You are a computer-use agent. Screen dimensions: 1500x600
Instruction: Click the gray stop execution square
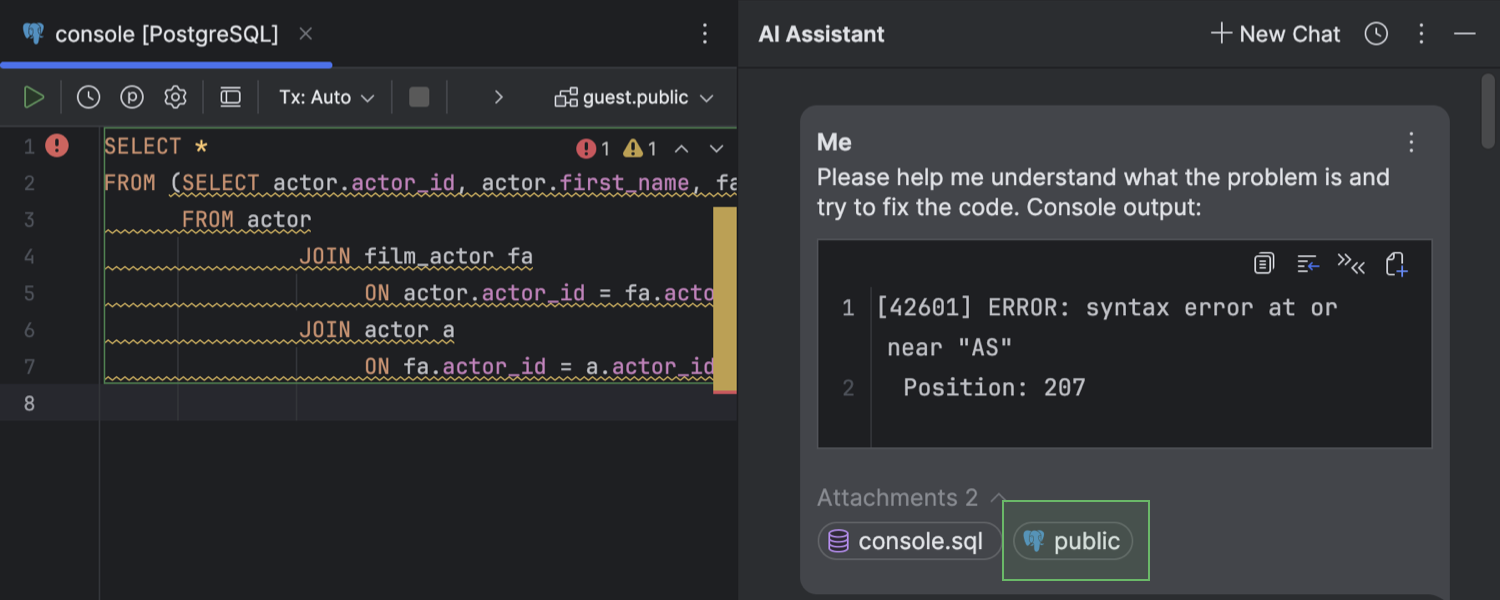(419, 97)
